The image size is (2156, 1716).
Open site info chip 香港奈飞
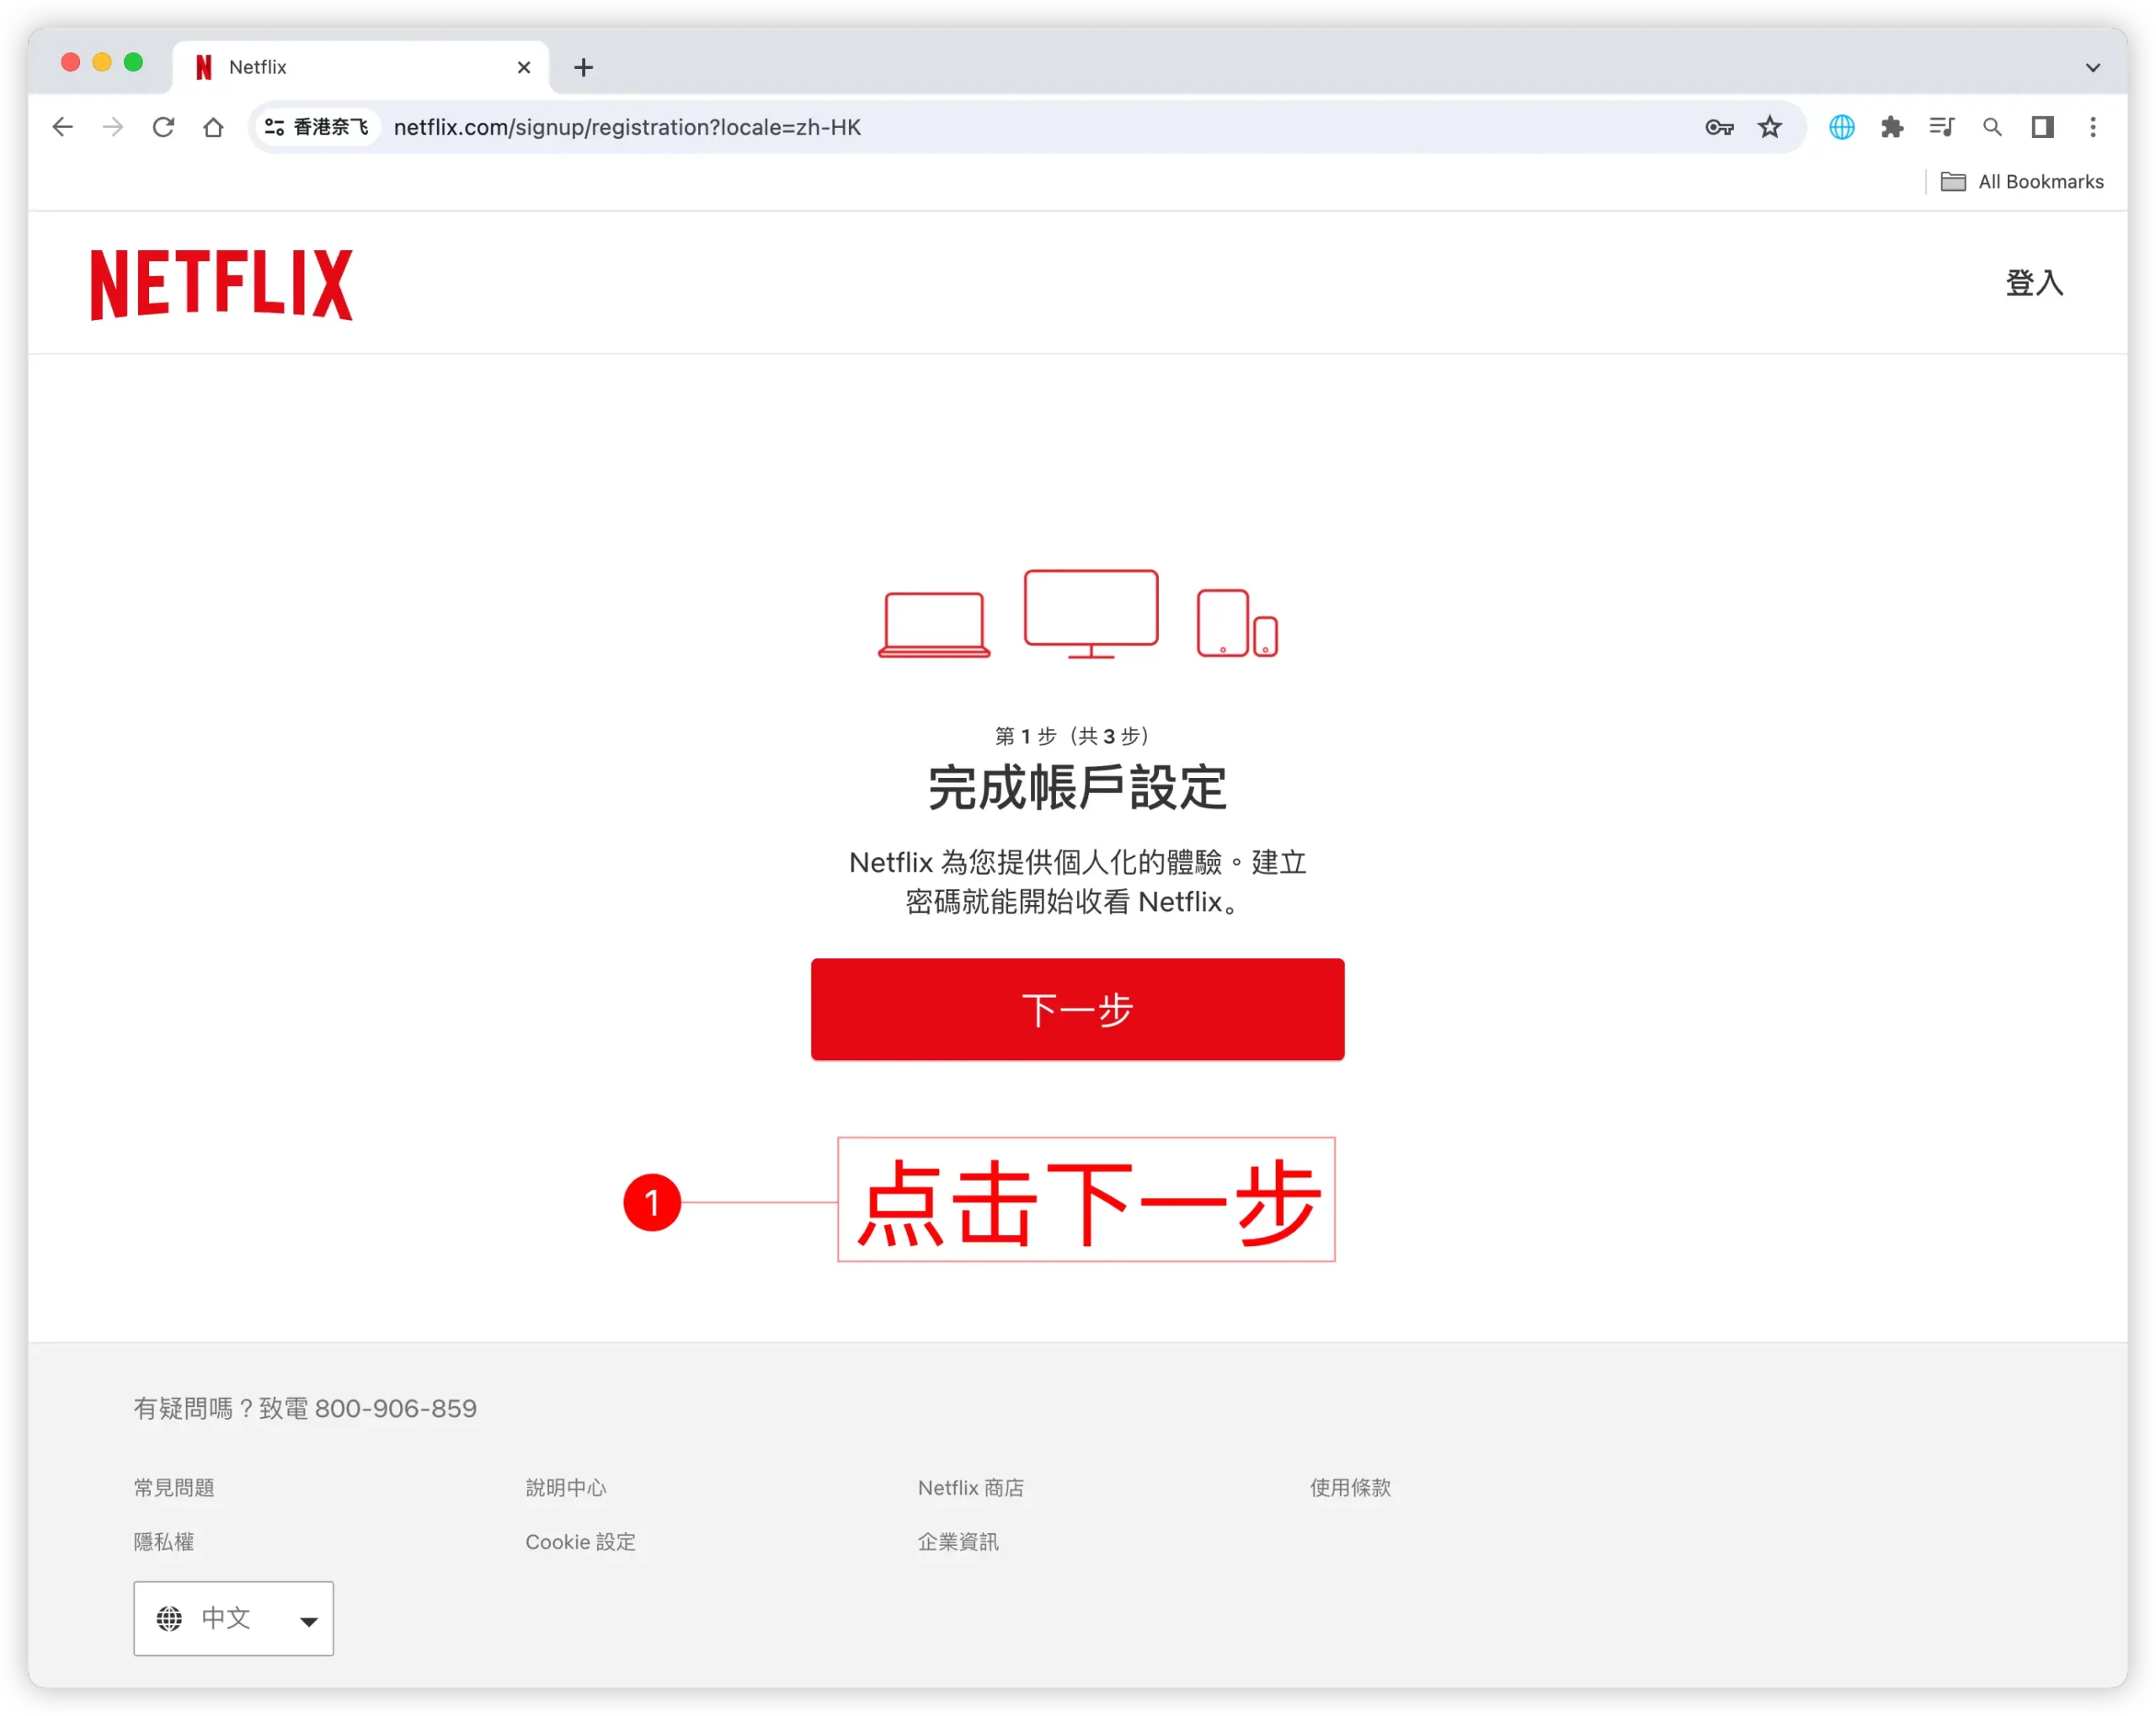point(317,127)
